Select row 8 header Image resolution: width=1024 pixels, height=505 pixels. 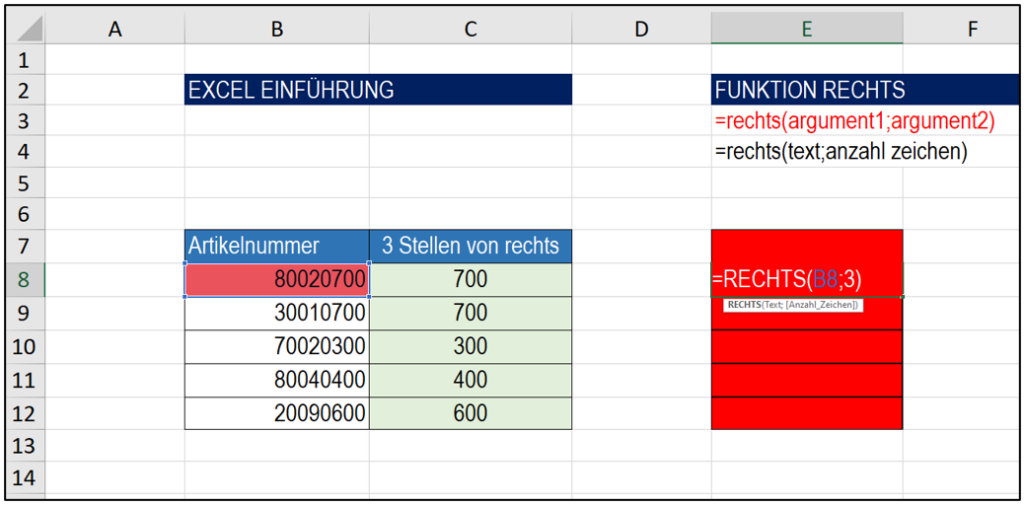[x=27, y=280]
